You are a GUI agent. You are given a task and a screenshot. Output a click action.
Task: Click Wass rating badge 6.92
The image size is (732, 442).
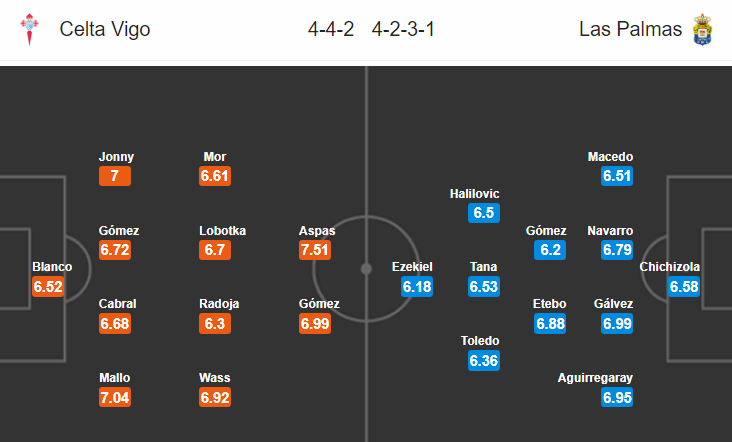tap(215, 397)
